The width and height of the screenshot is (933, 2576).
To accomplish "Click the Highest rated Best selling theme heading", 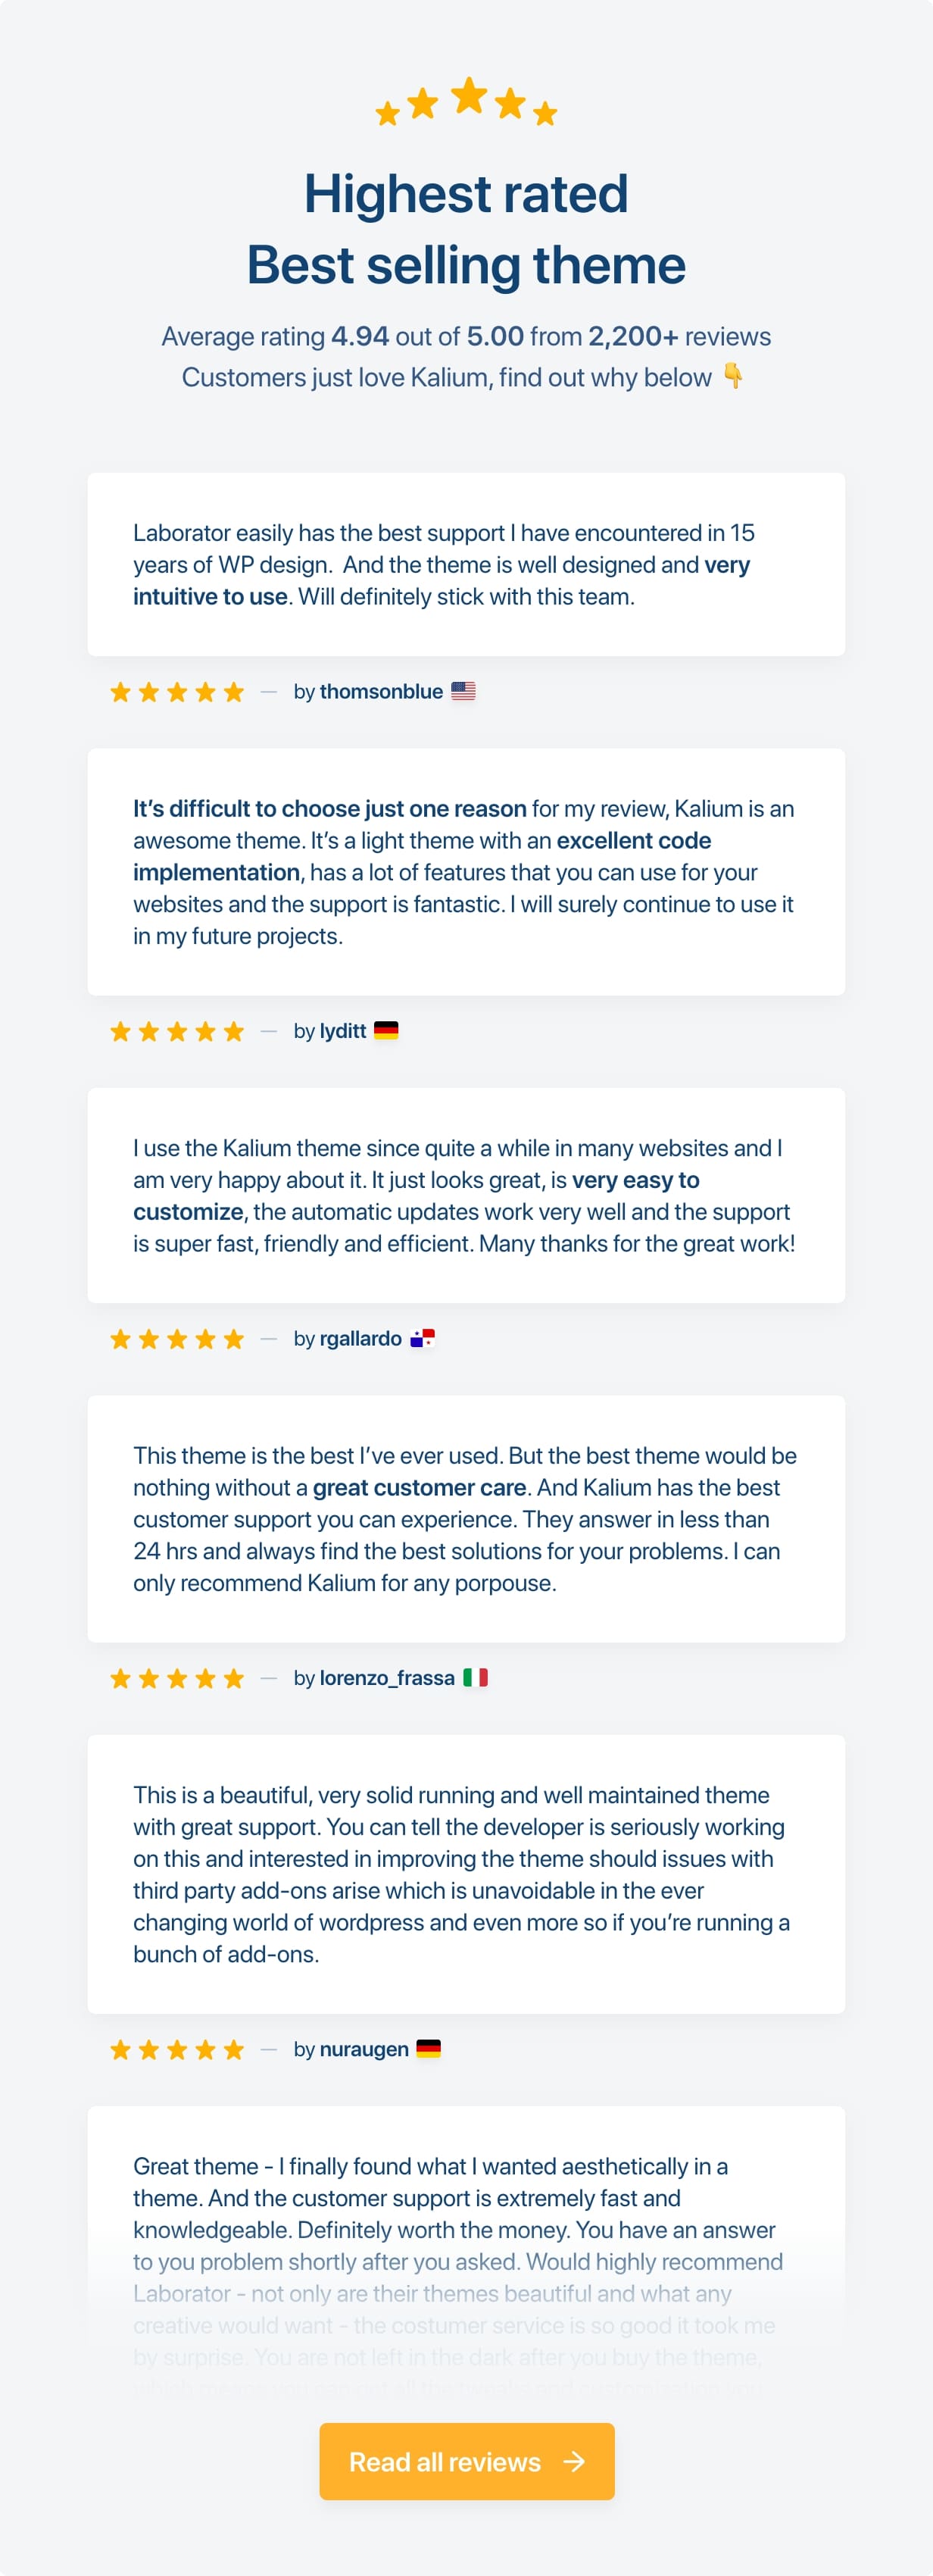I will [x=466, y=229].
